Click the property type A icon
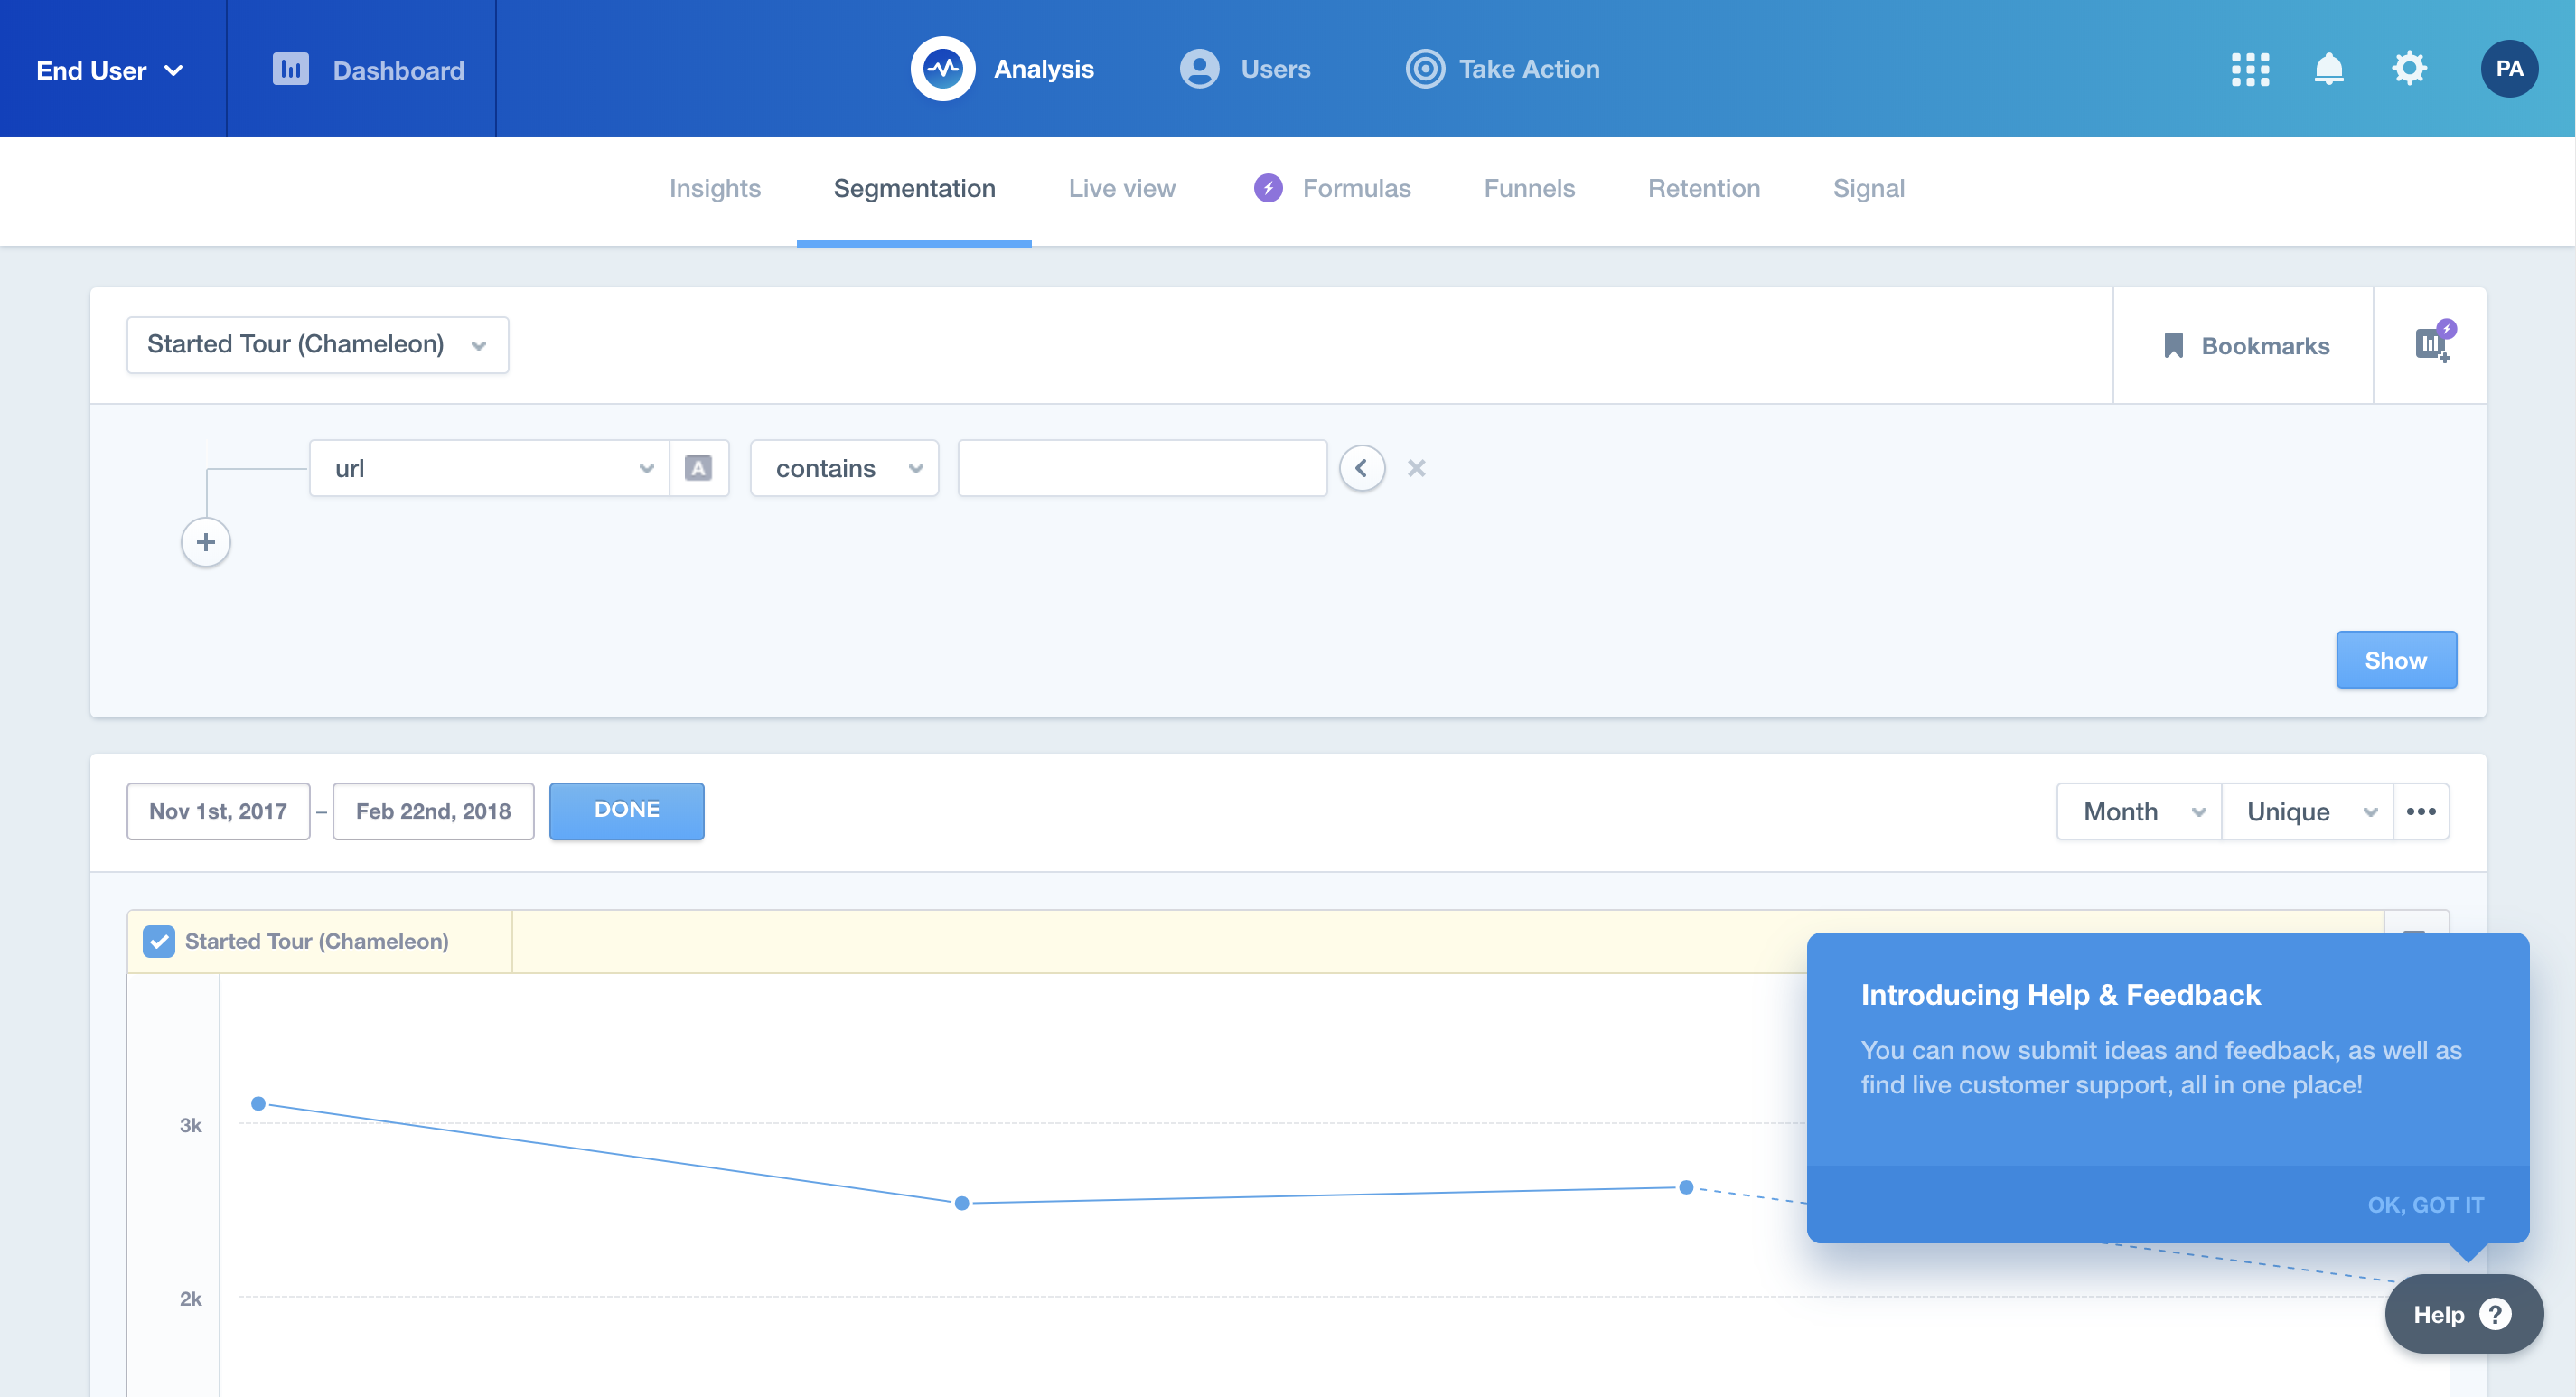This screenshot has width=2576, height=1397. click(698, 468)
